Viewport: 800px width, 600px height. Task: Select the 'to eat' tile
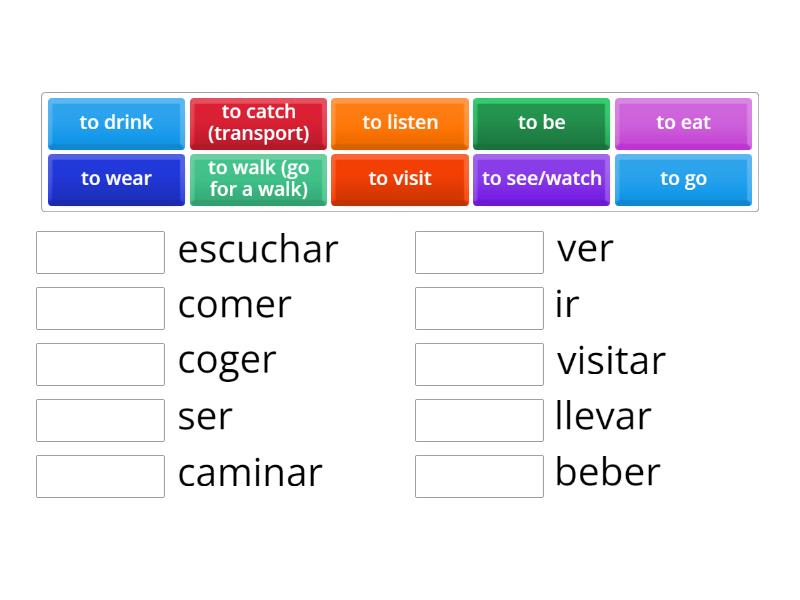[683, 123]
